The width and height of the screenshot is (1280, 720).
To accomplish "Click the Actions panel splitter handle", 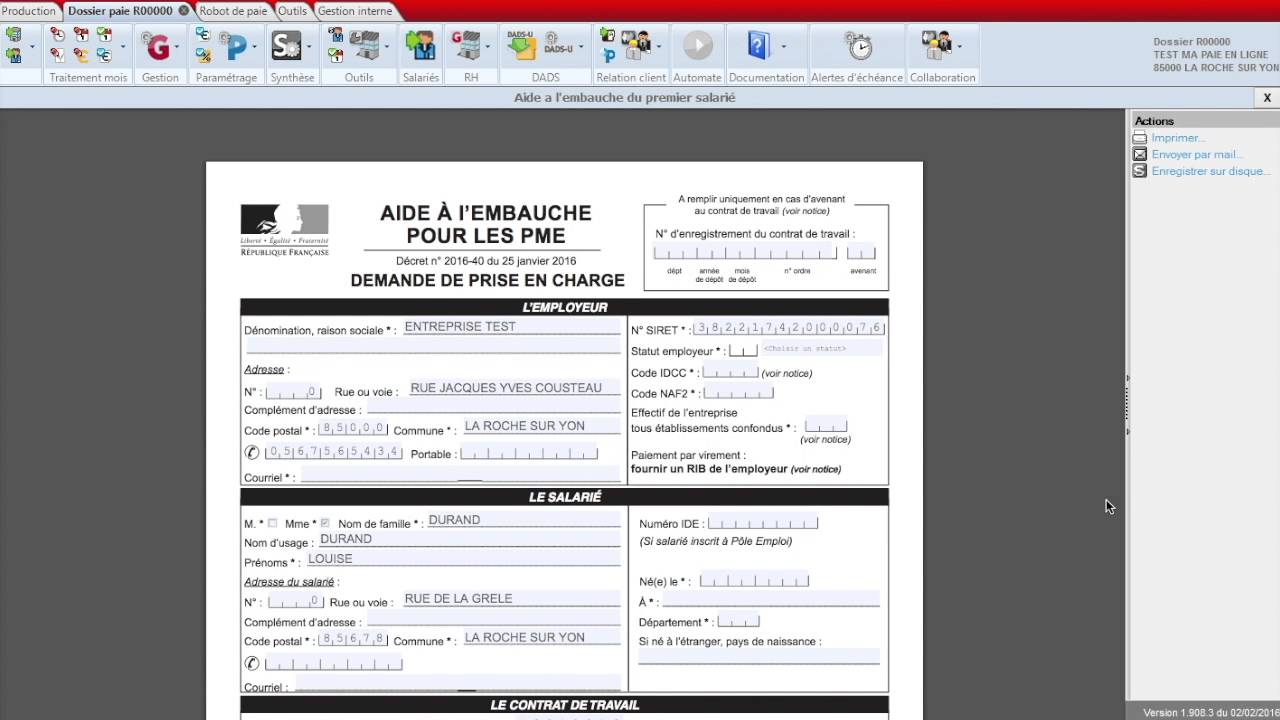I will (x=1128, y=405).
